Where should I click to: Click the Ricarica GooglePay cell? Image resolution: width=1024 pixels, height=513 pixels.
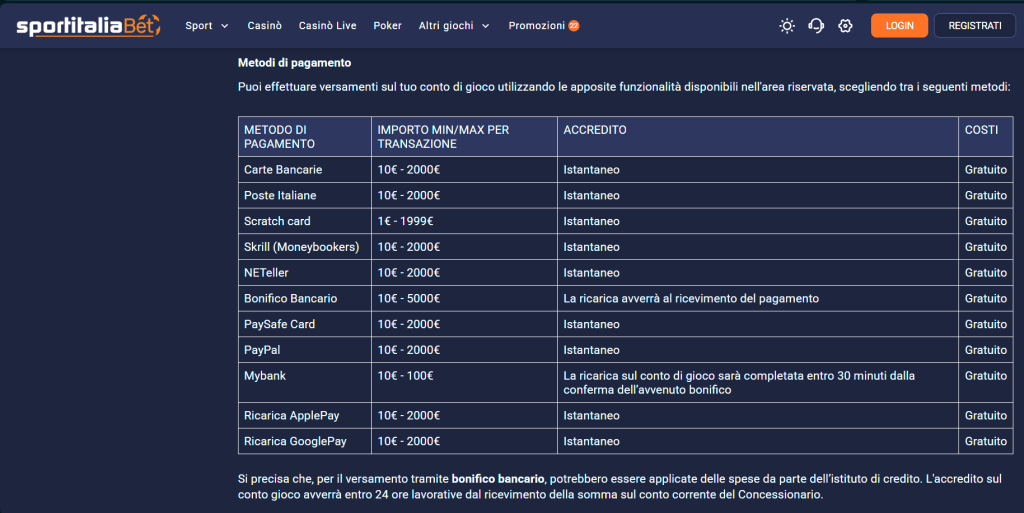click(x=295, y=441)
